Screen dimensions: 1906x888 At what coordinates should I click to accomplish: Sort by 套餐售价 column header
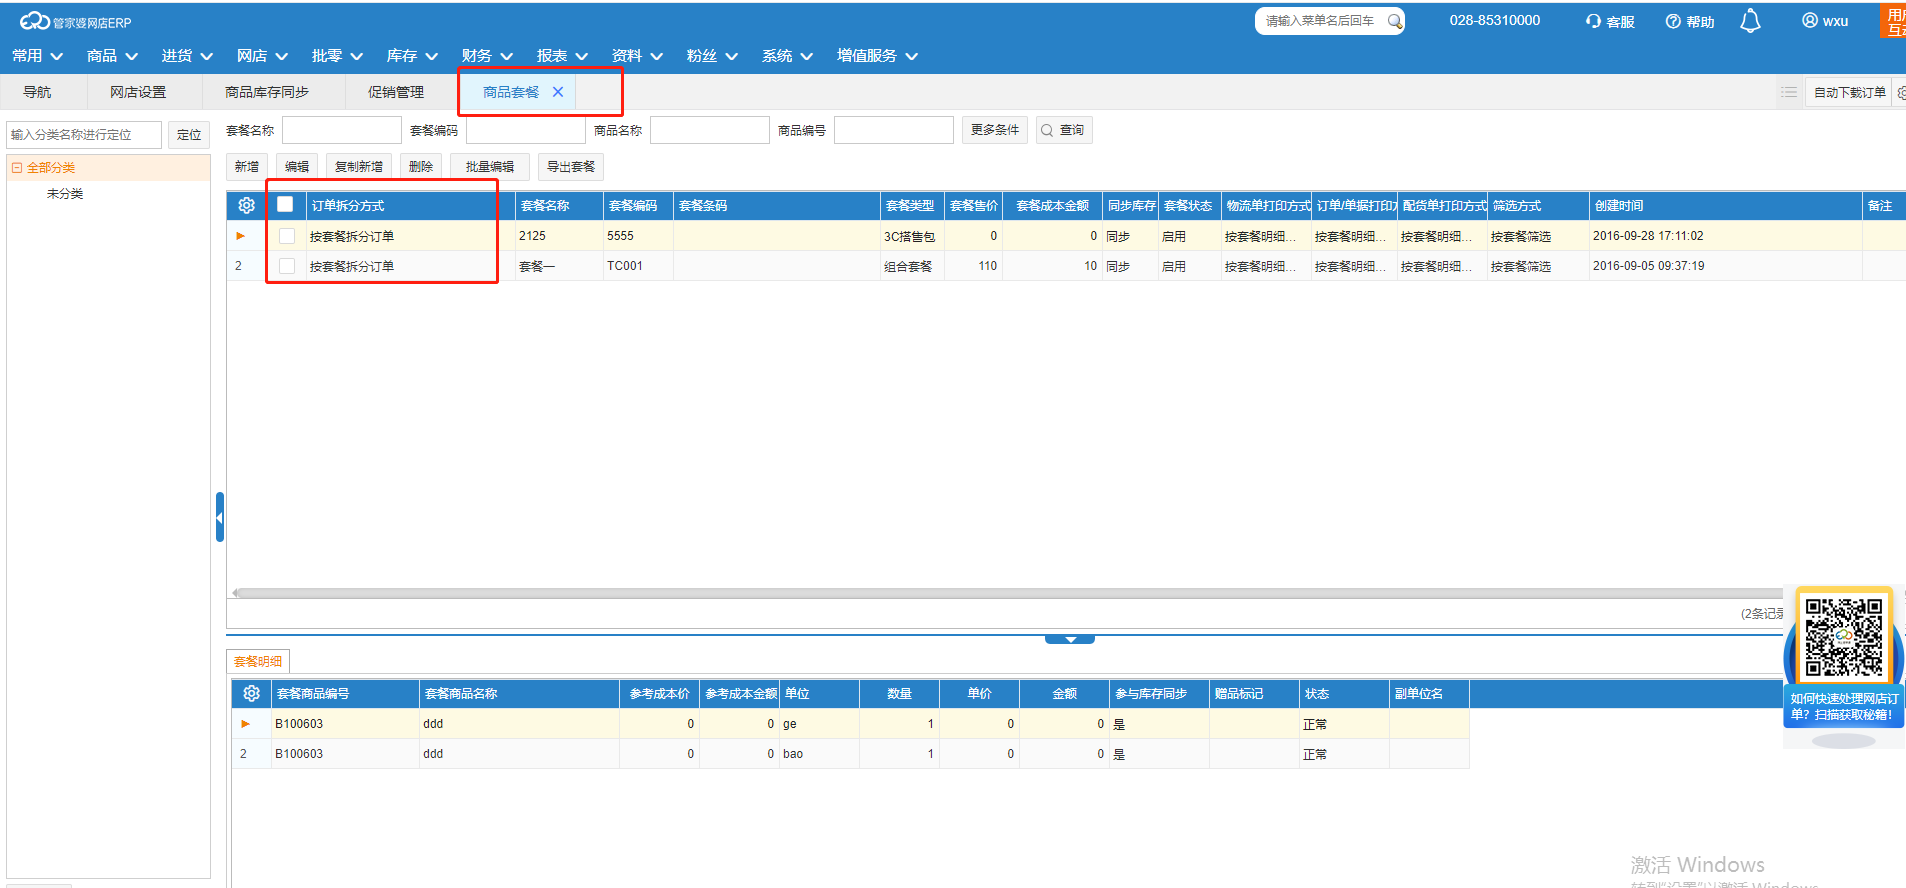(x=973, y=205)
